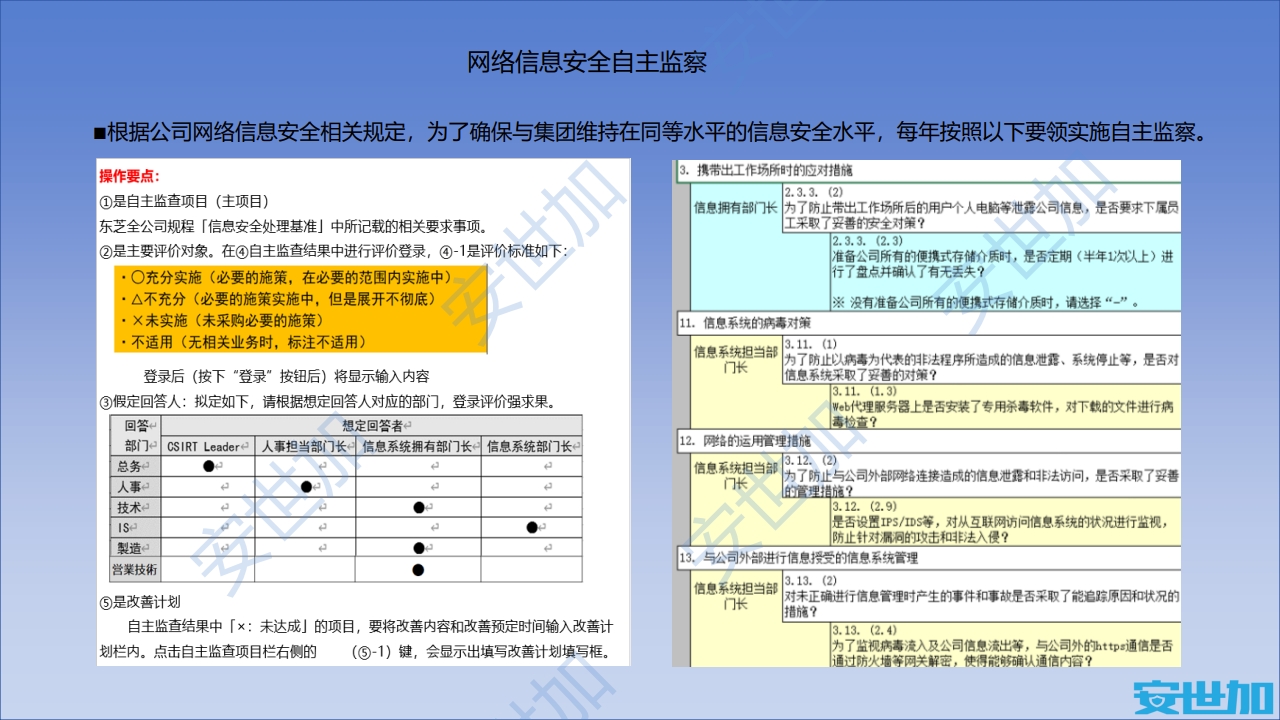Click 信息系统担当部门长 in section 12
The width and height of the screenshot is (1280, 720).
pyautogui.click(x=735, y=474)
